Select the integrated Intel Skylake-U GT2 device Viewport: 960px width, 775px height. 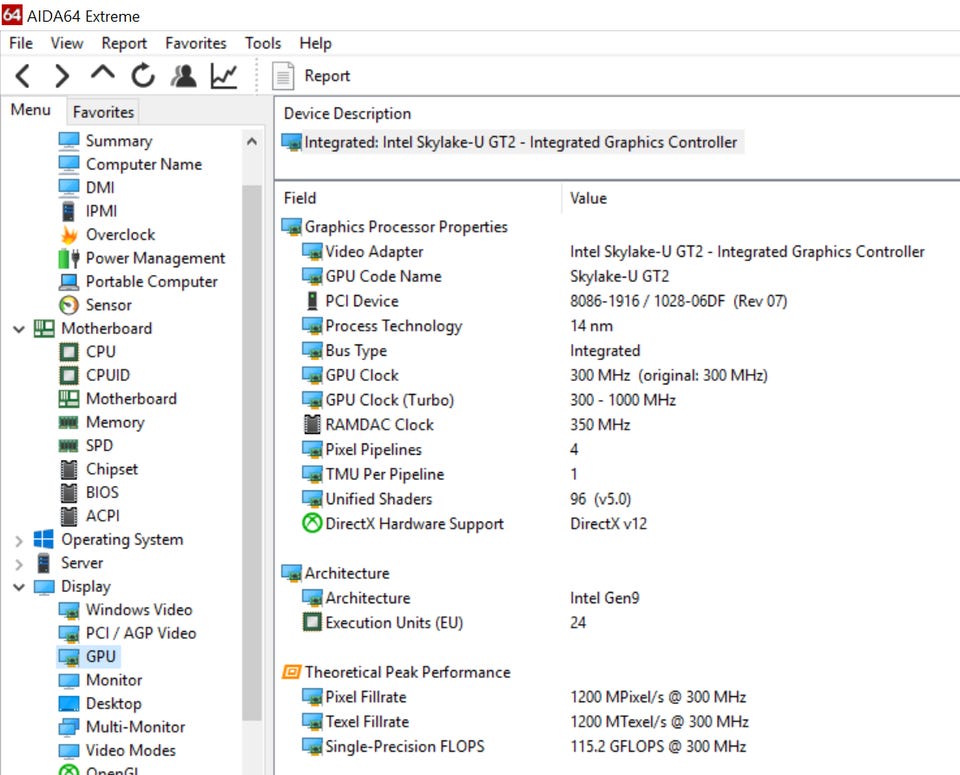(x=520, y=143)
